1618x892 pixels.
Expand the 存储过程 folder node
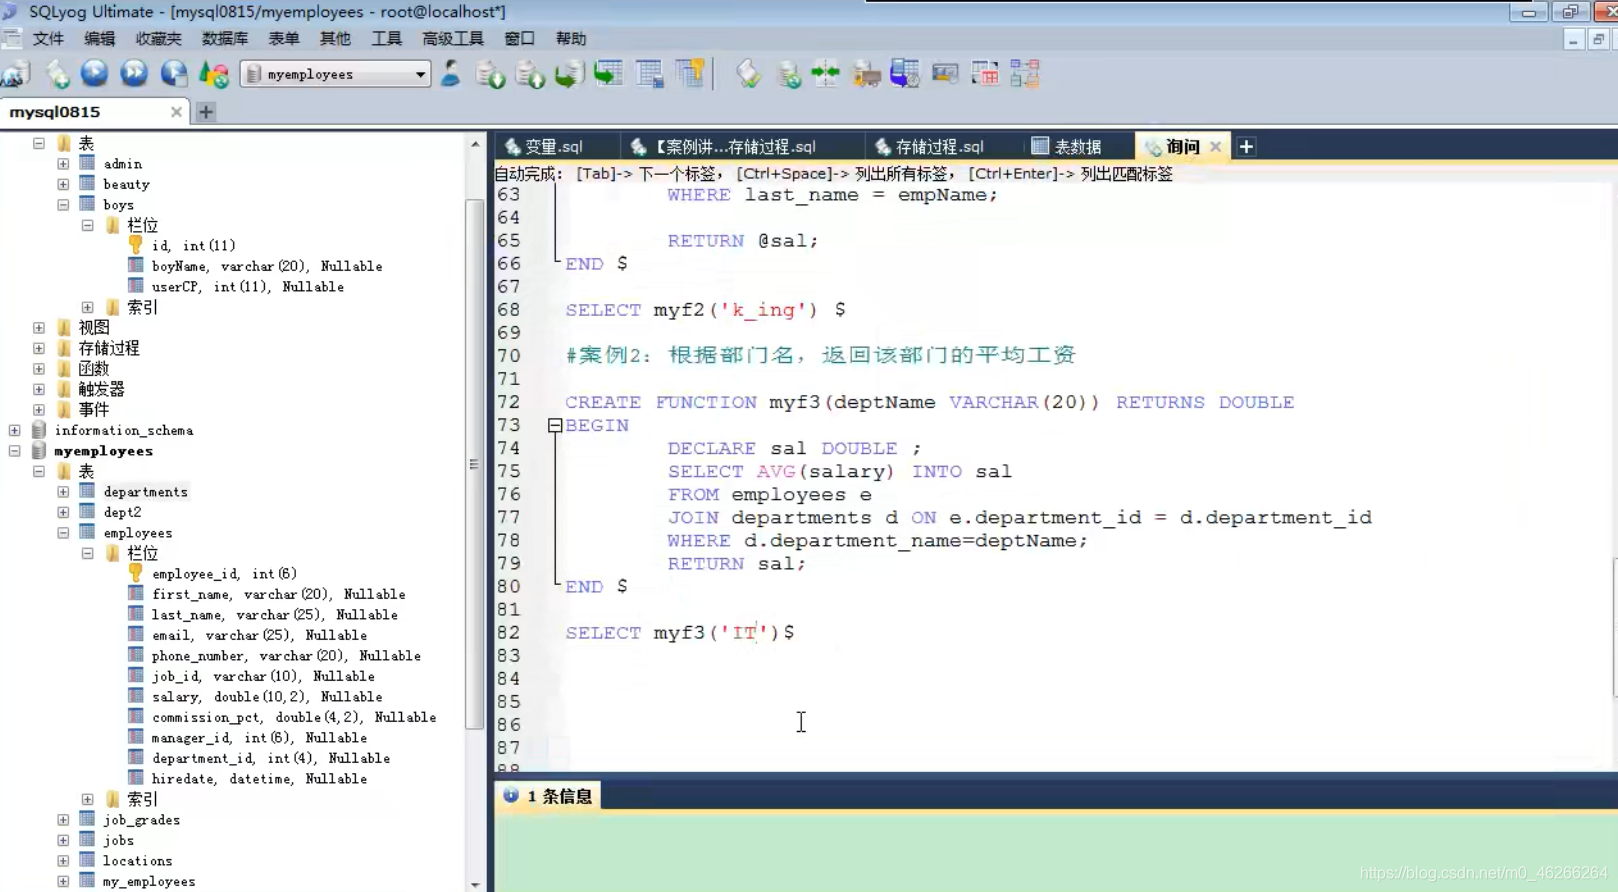tap(39, 348)
